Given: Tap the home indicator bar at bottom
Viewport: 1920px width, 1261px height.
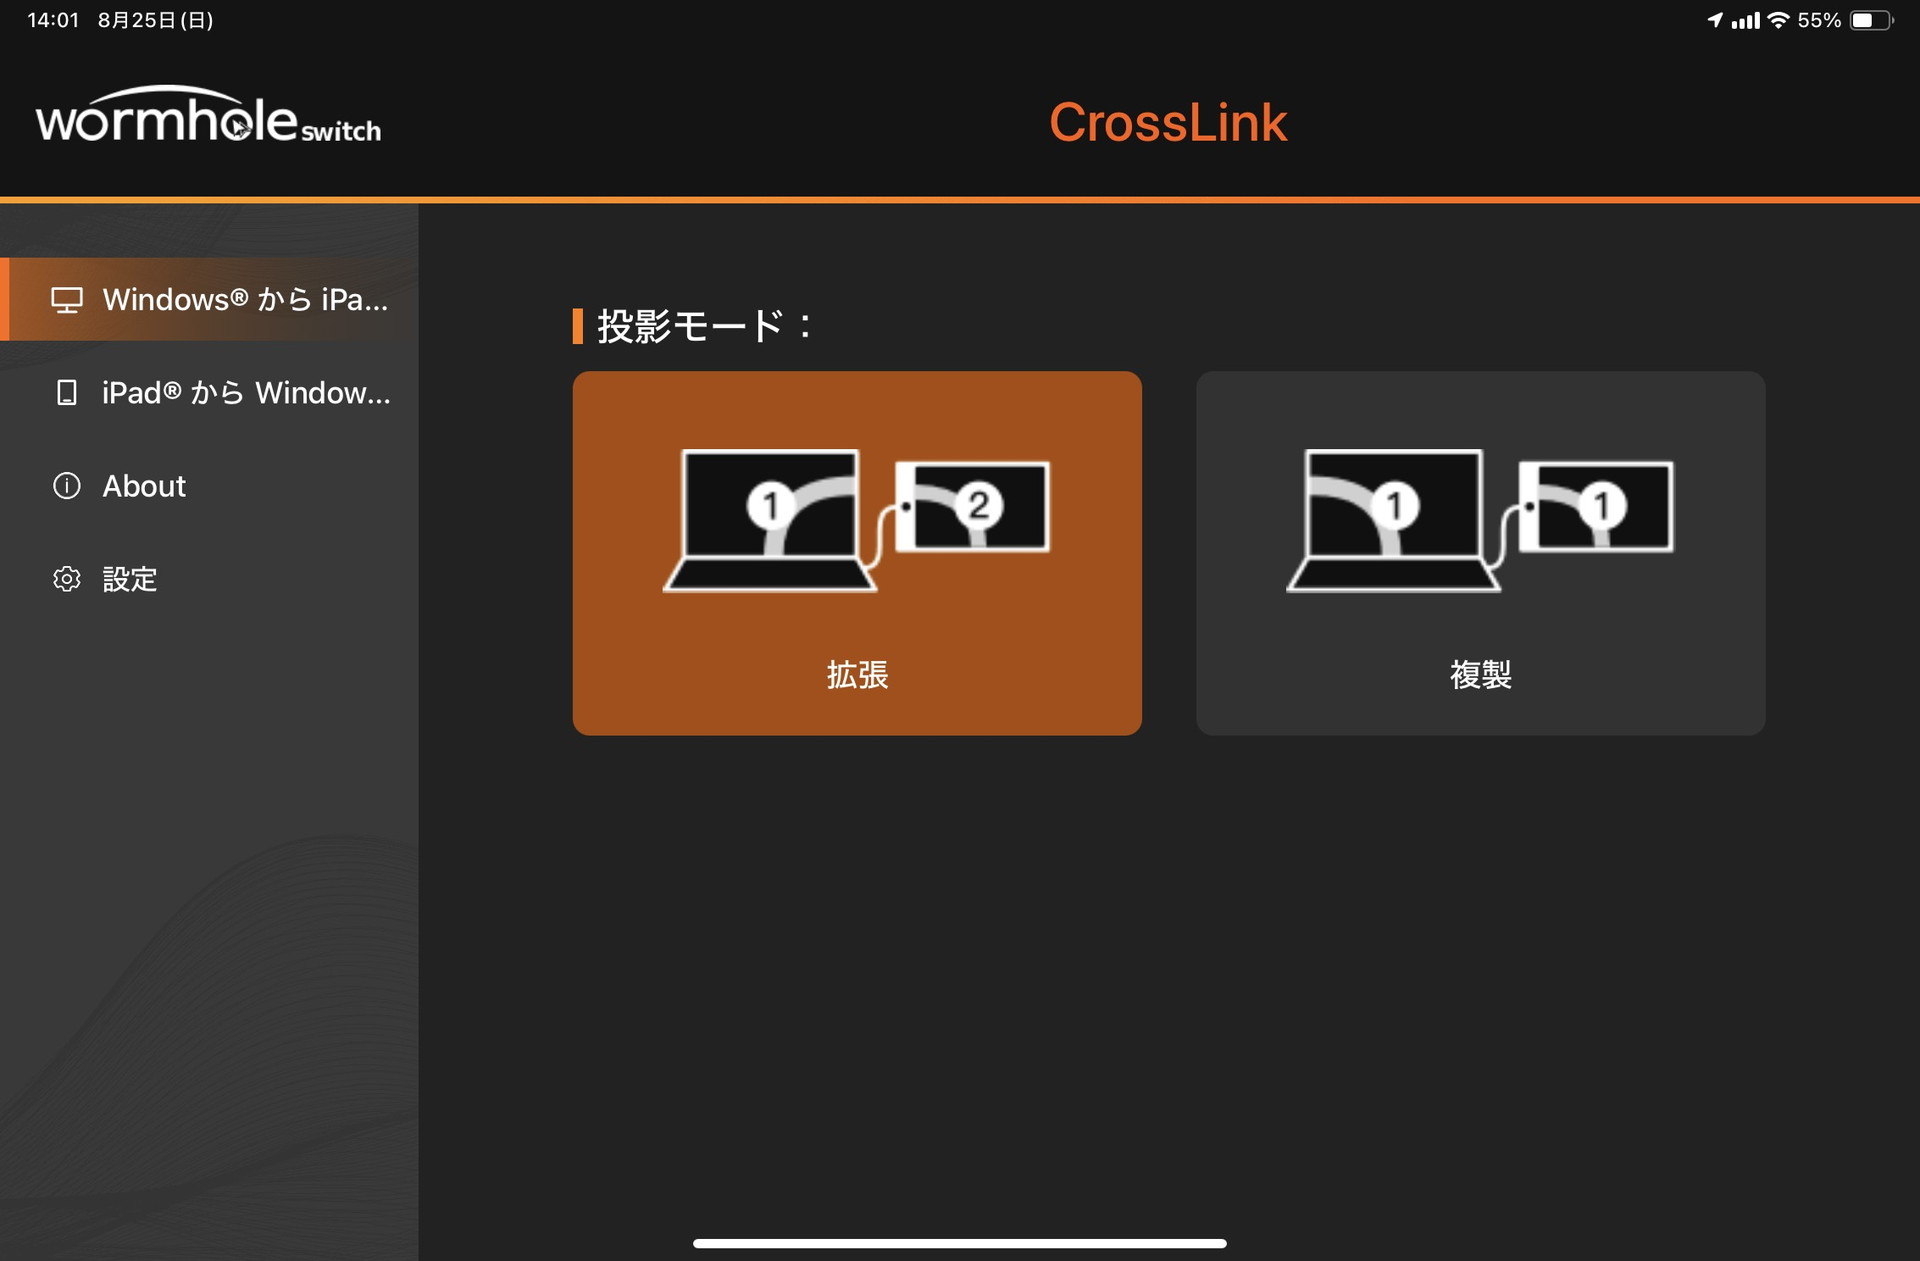Looking at the screenshot, I should click(x=960, y=1243).
